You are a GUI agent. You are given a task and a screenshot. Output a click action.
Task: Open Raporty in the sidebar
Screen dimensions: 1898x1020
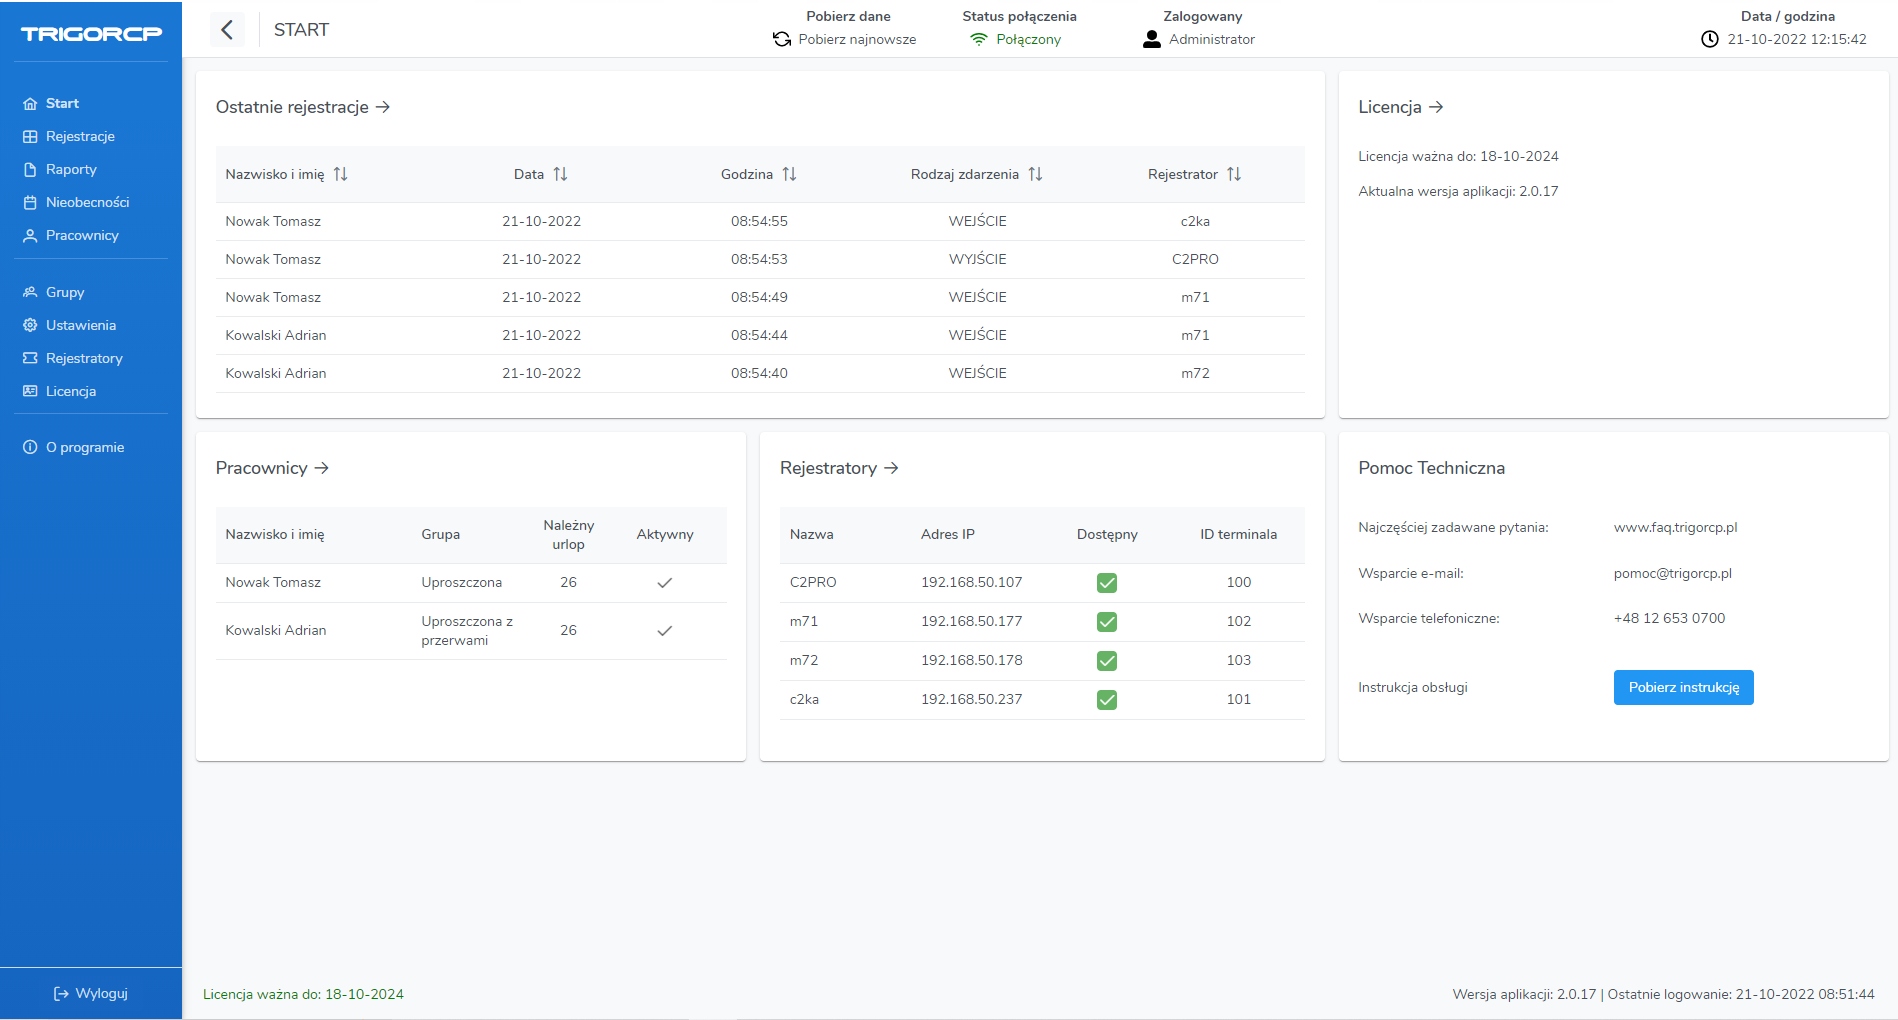pos(71,170)
